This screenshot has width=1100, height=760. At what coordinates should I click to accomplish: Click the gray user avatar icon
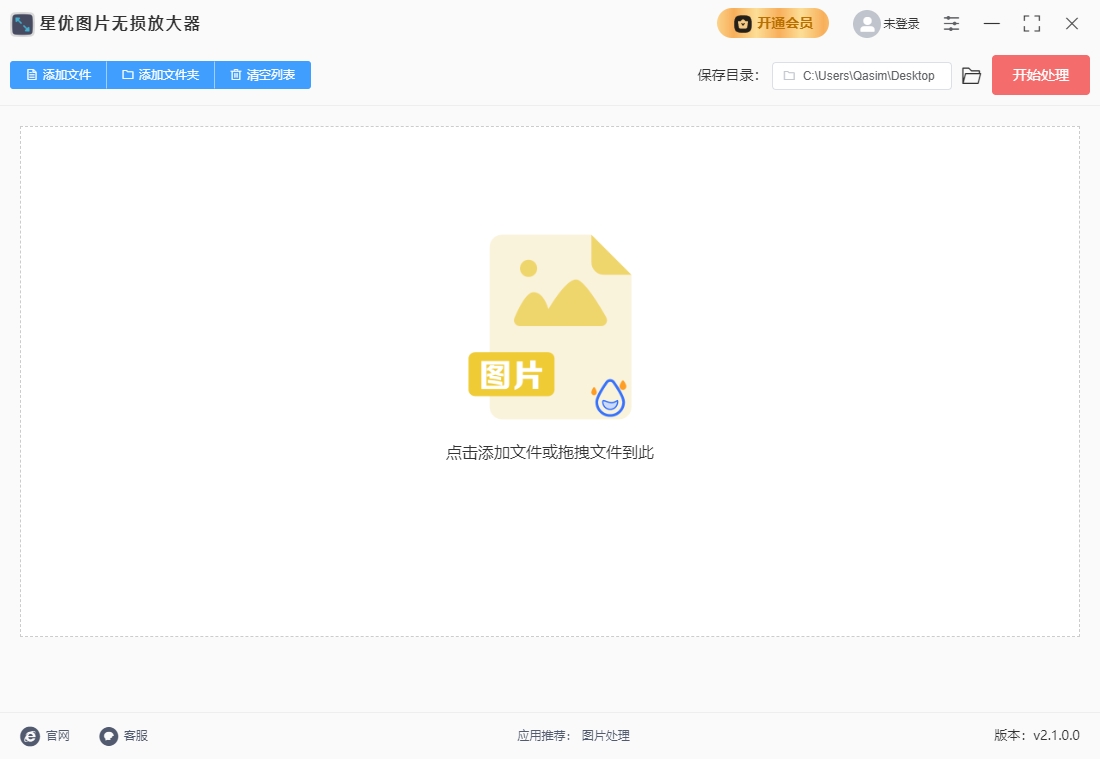[866, 24]
